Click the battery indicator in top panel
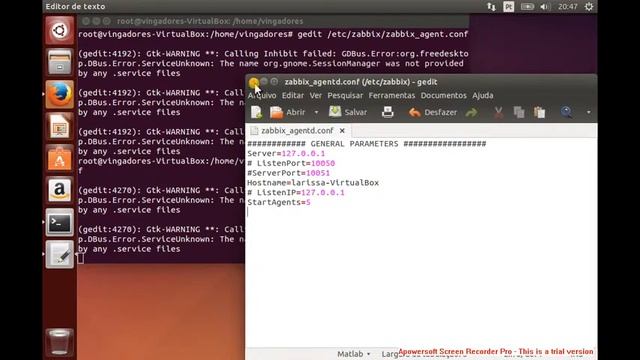The height and width of the screenshot is (360, 640). point(527,7)
